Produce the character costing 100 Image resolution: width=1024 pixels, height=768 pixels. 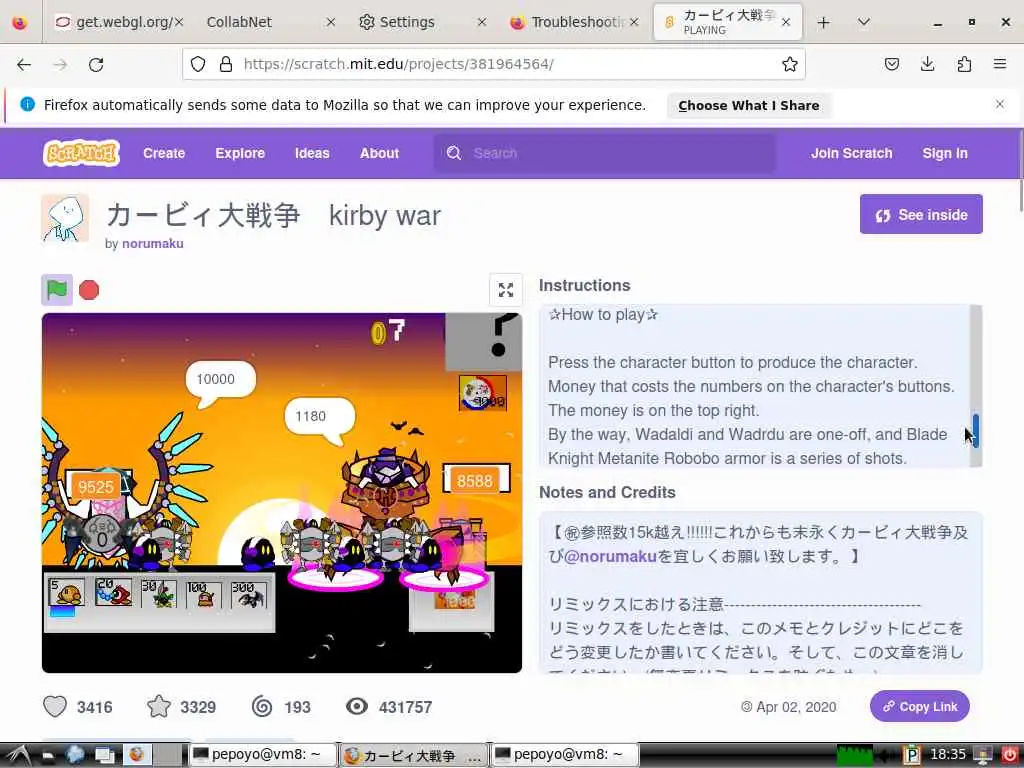tap(204, 594)
